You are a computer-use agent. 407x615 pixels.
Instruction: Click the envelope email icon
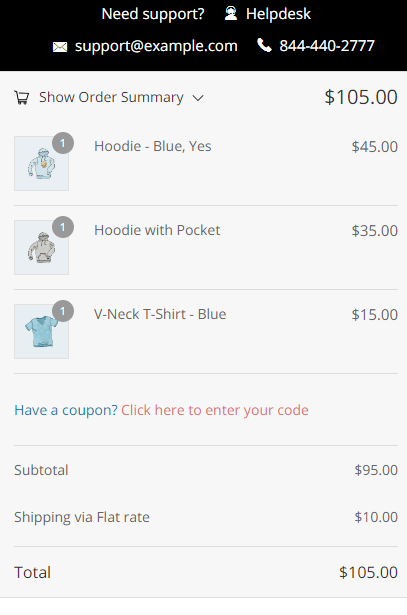60,47
